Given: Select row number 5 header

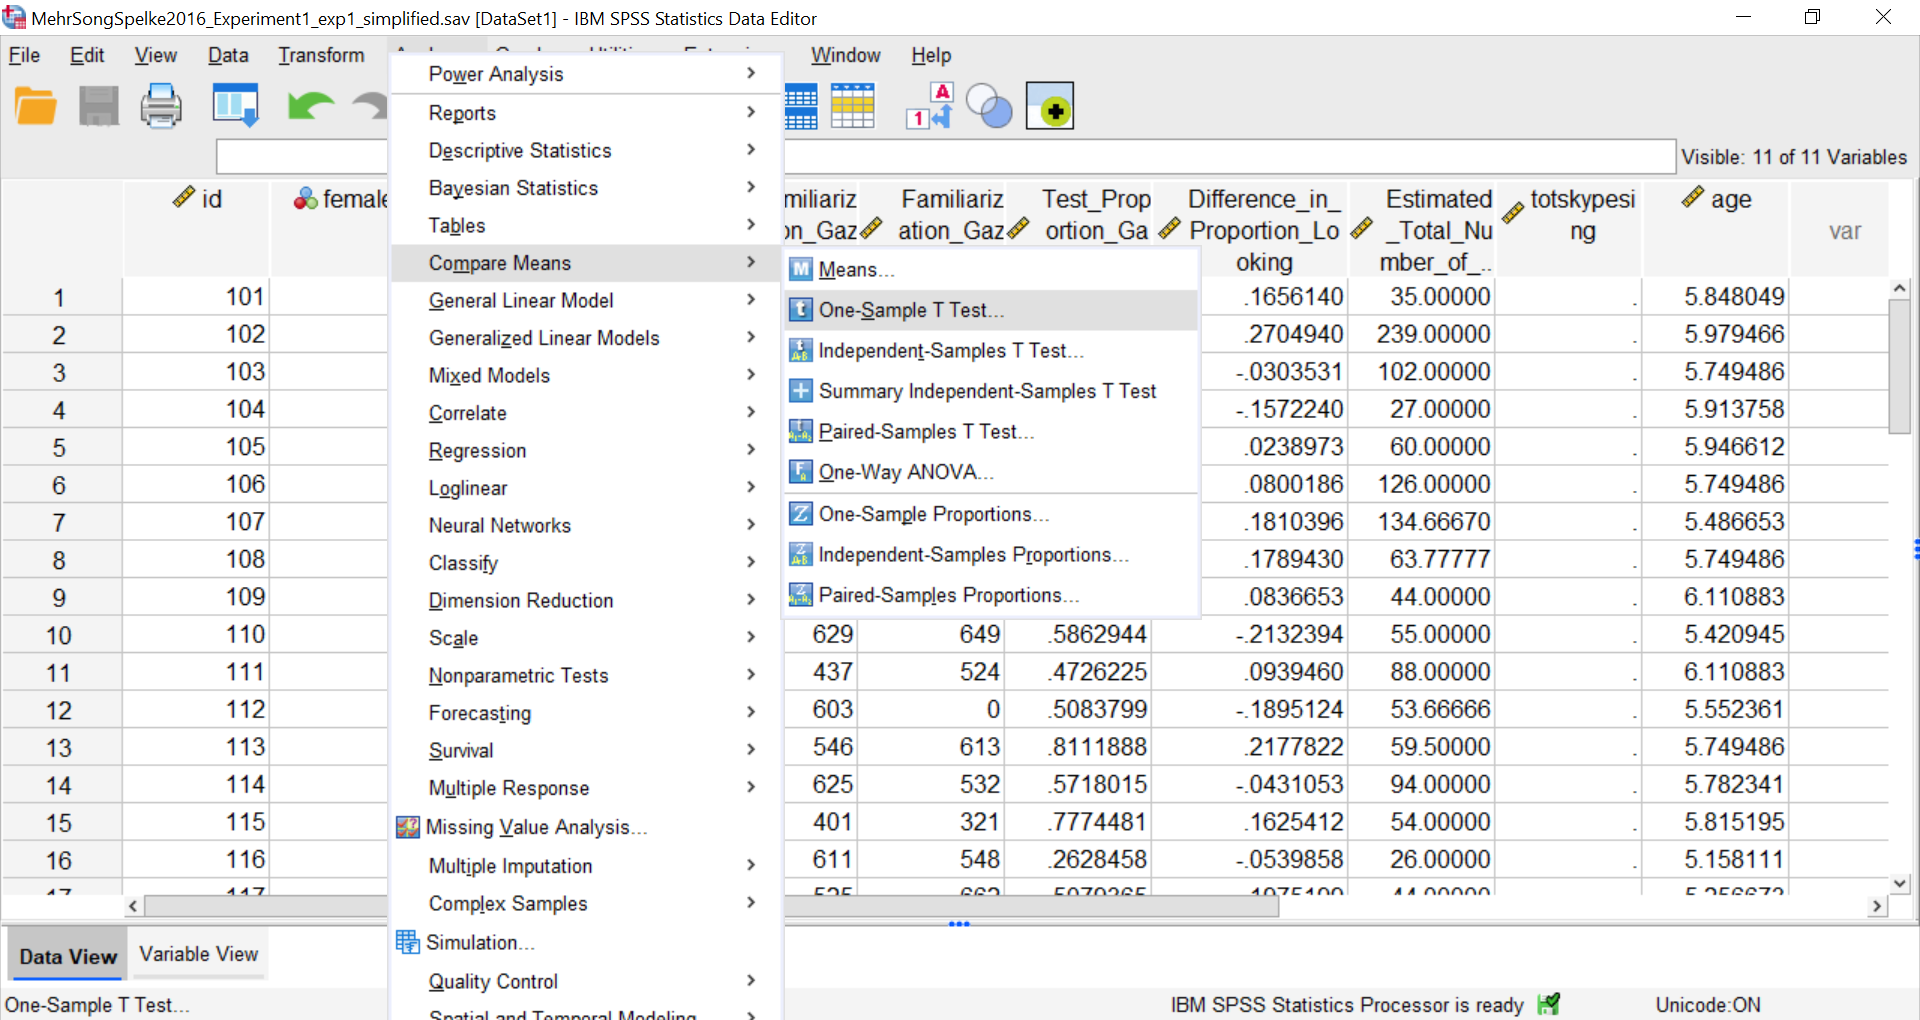Looking at the screenshot, I should 60,447.
